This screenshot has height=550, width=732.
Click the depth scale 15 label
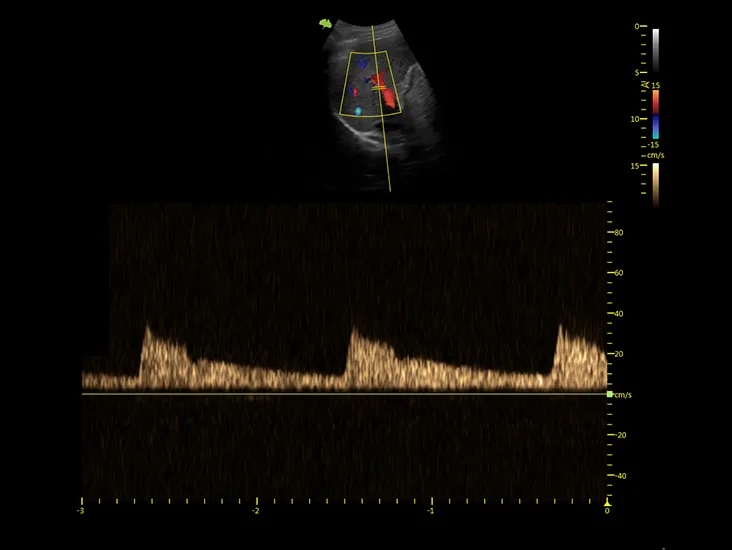[635, 166]
